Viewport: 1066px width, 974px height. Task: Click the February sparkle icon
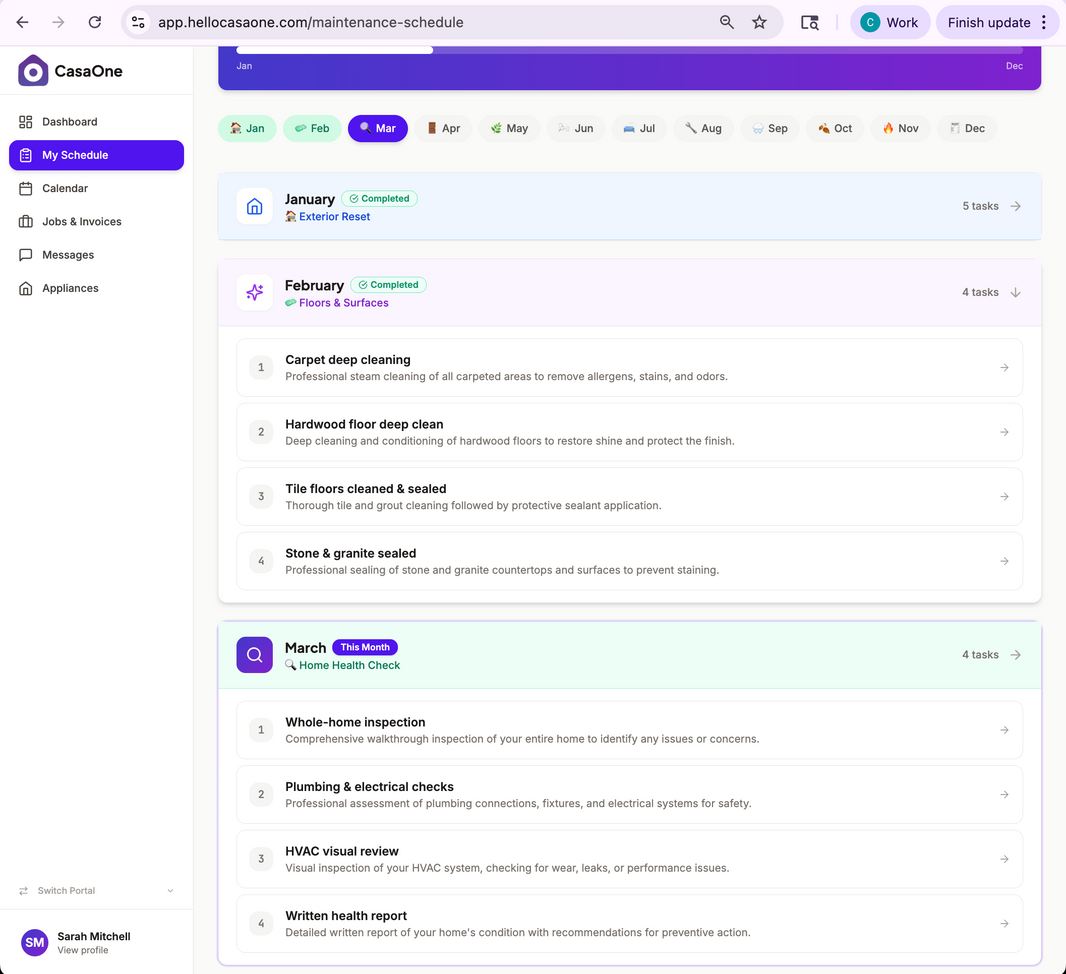click(x=254, y=293)
